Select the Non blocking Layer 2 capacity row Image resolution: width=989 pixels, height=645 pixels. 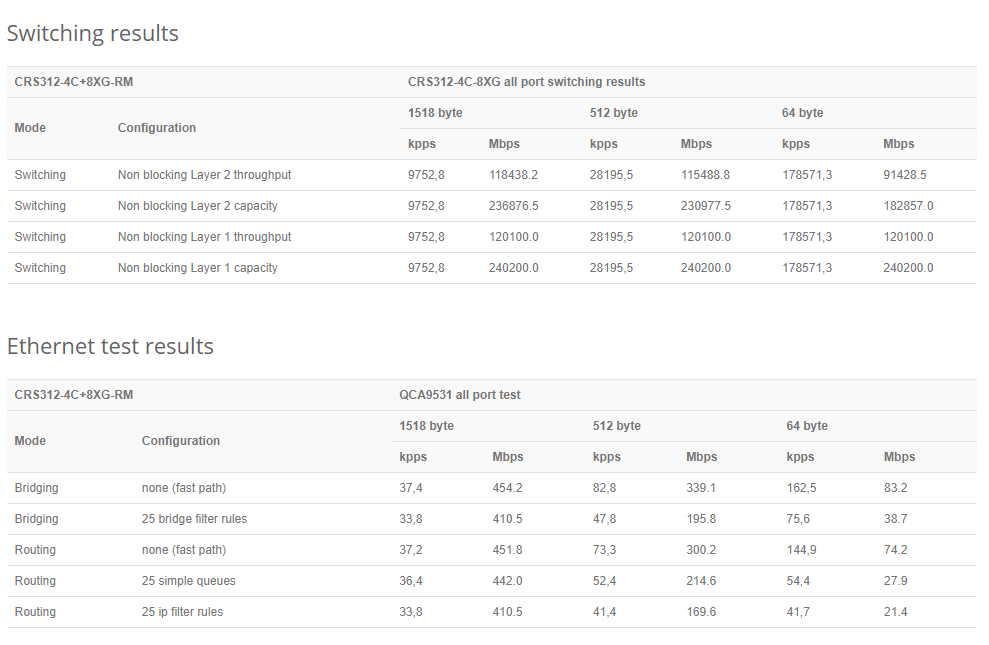[197, 206]
